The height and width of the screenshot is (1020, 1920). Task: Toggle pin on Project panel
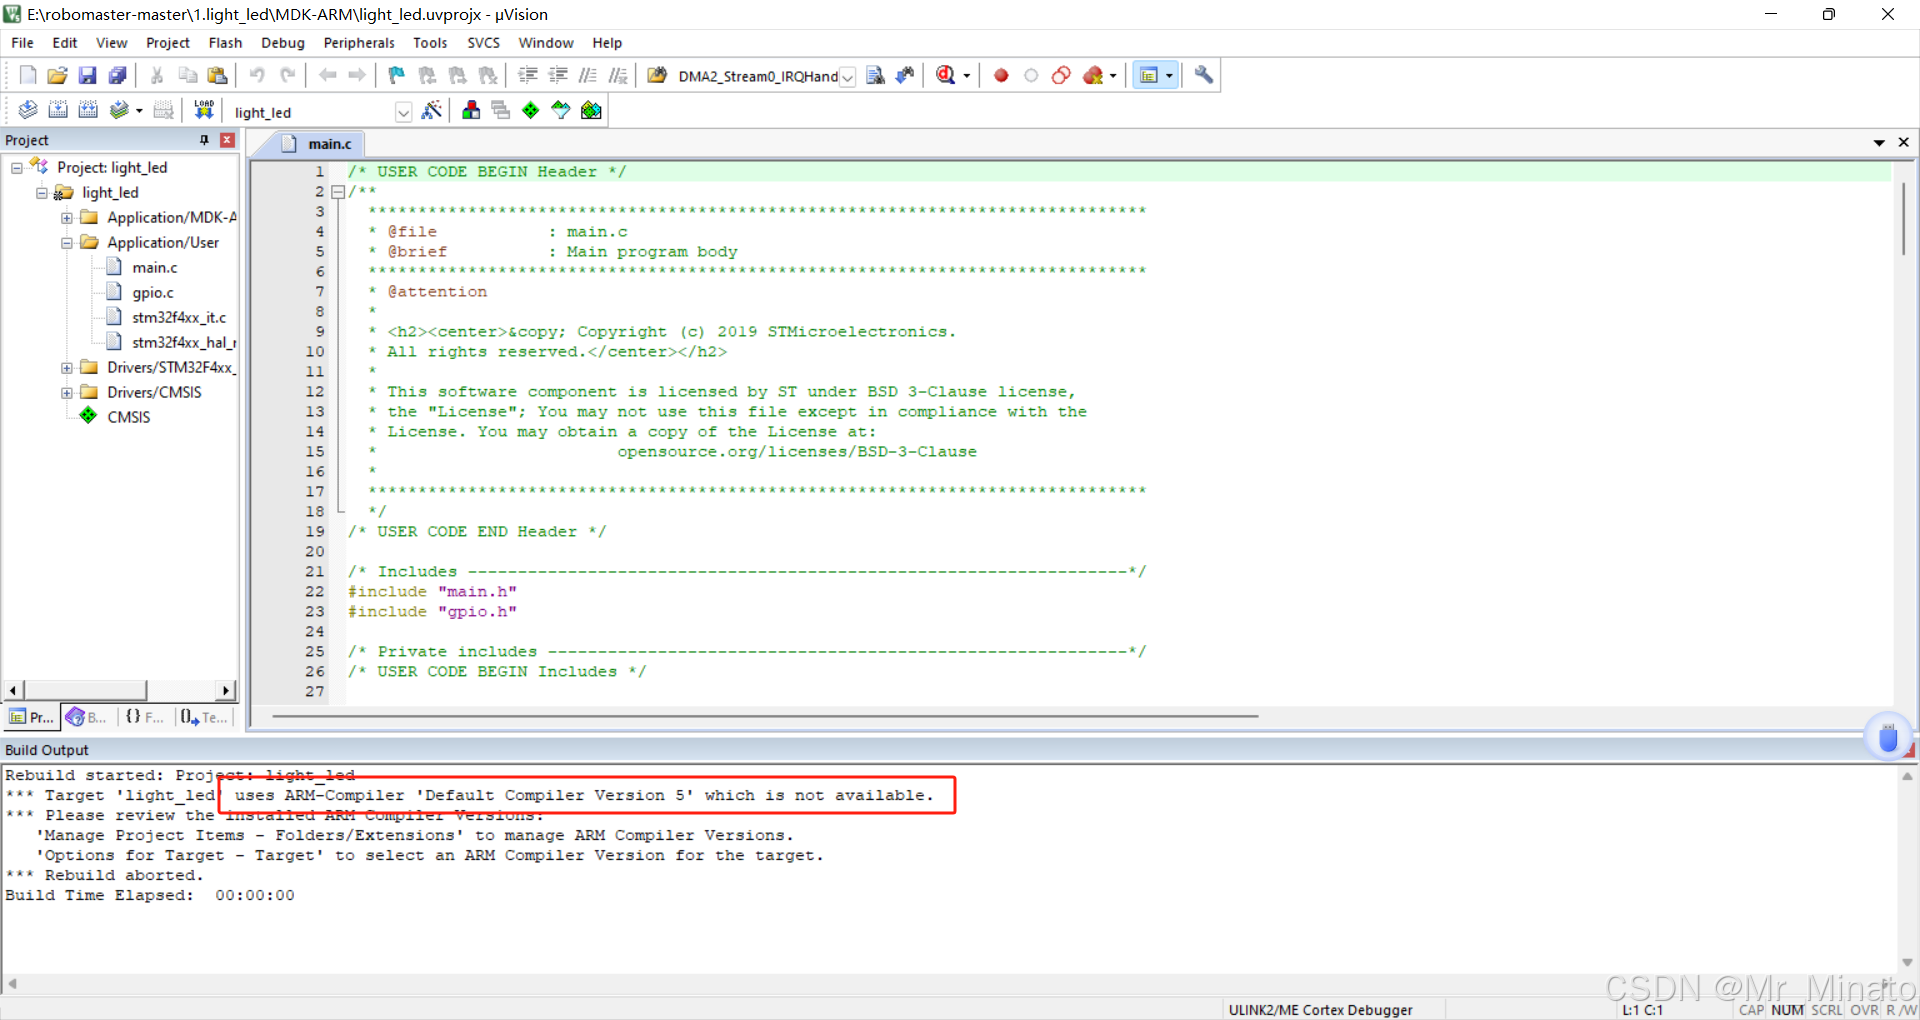coord(204,140)
